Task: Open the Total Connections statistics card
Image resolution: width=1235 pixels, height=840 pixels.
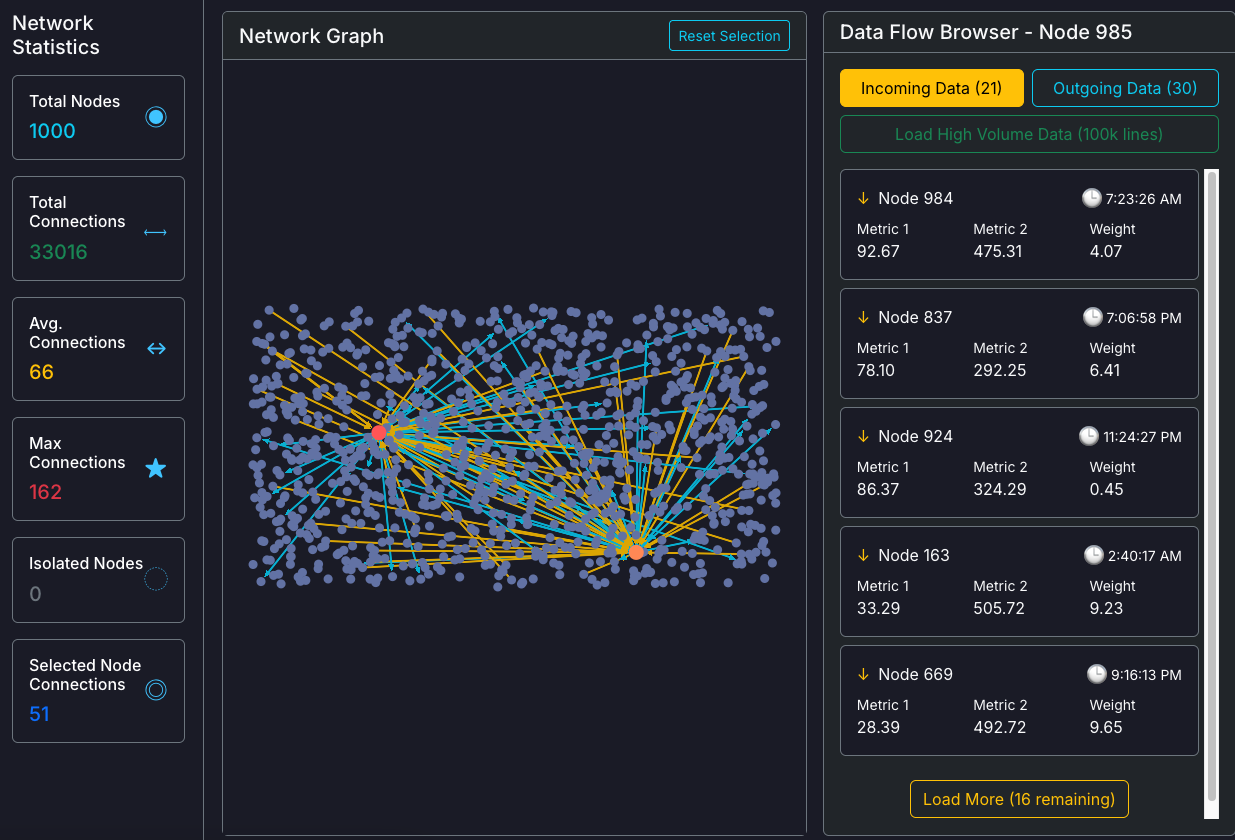Action: [98, 228]
